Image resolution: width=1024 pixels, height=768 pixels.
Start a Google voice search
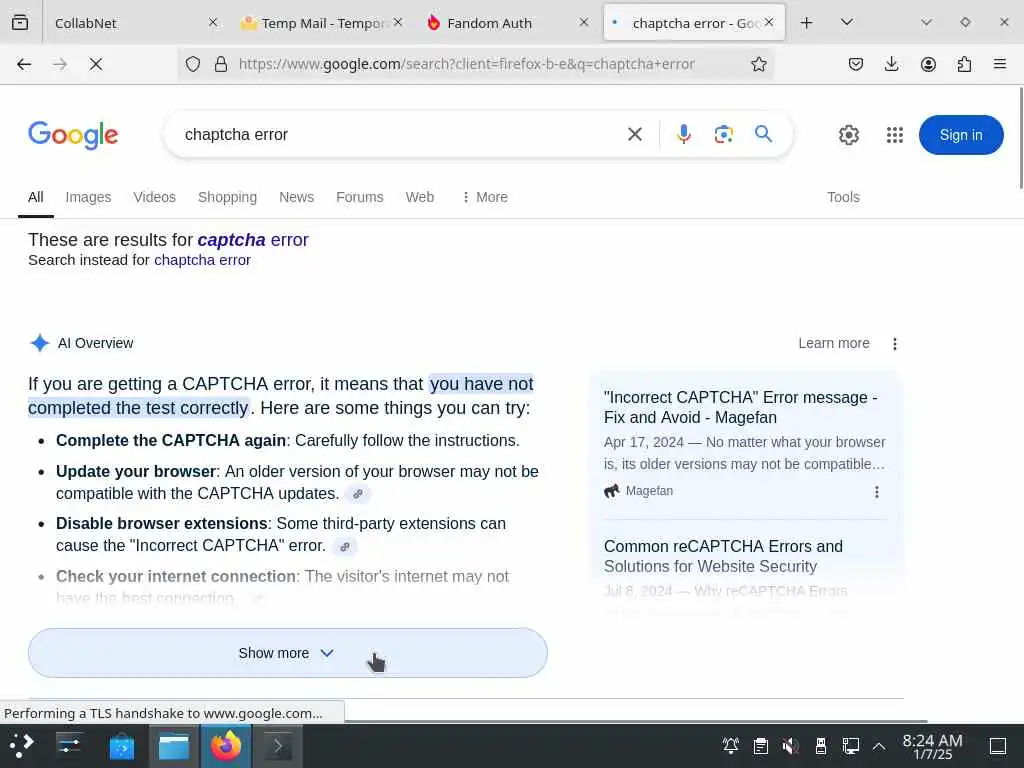click(x=683, y=135)
